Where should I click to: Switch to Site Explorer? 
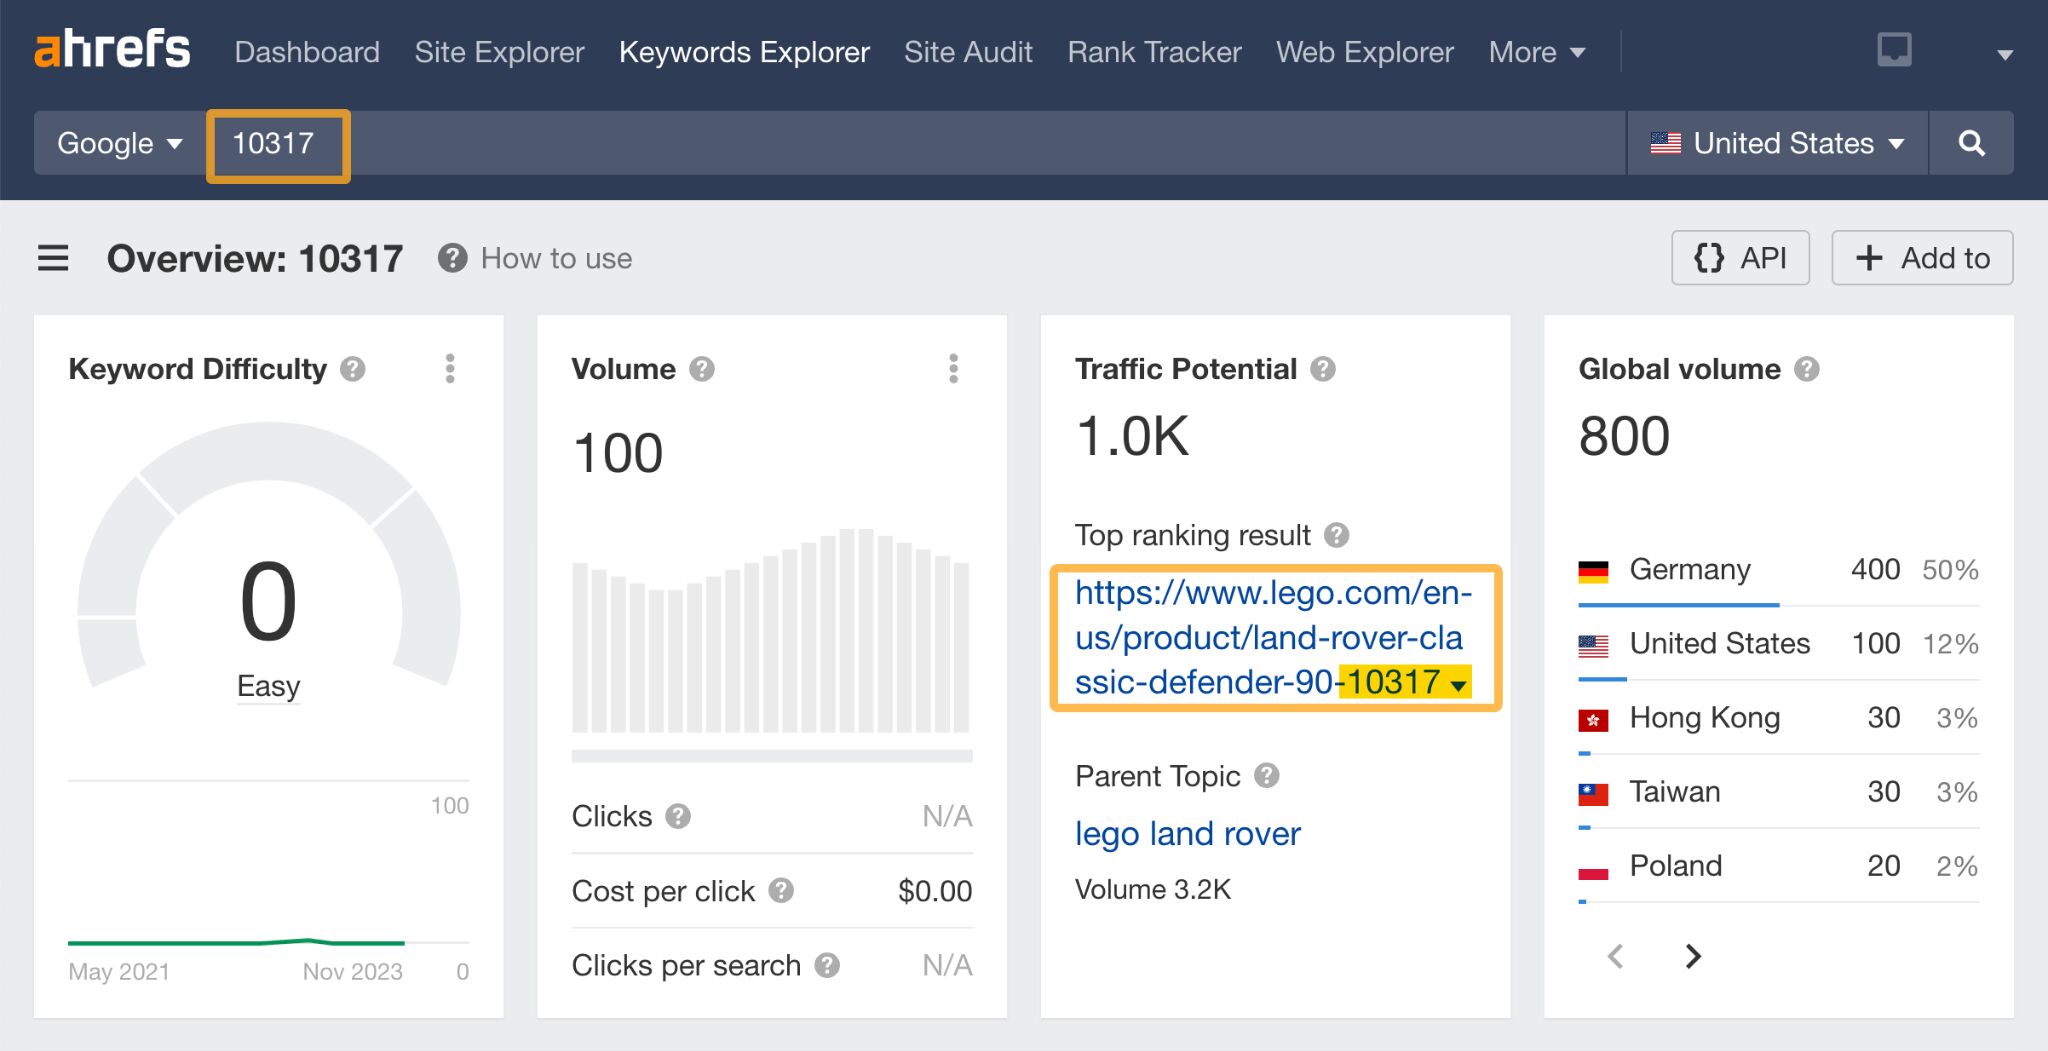[499, 52]
